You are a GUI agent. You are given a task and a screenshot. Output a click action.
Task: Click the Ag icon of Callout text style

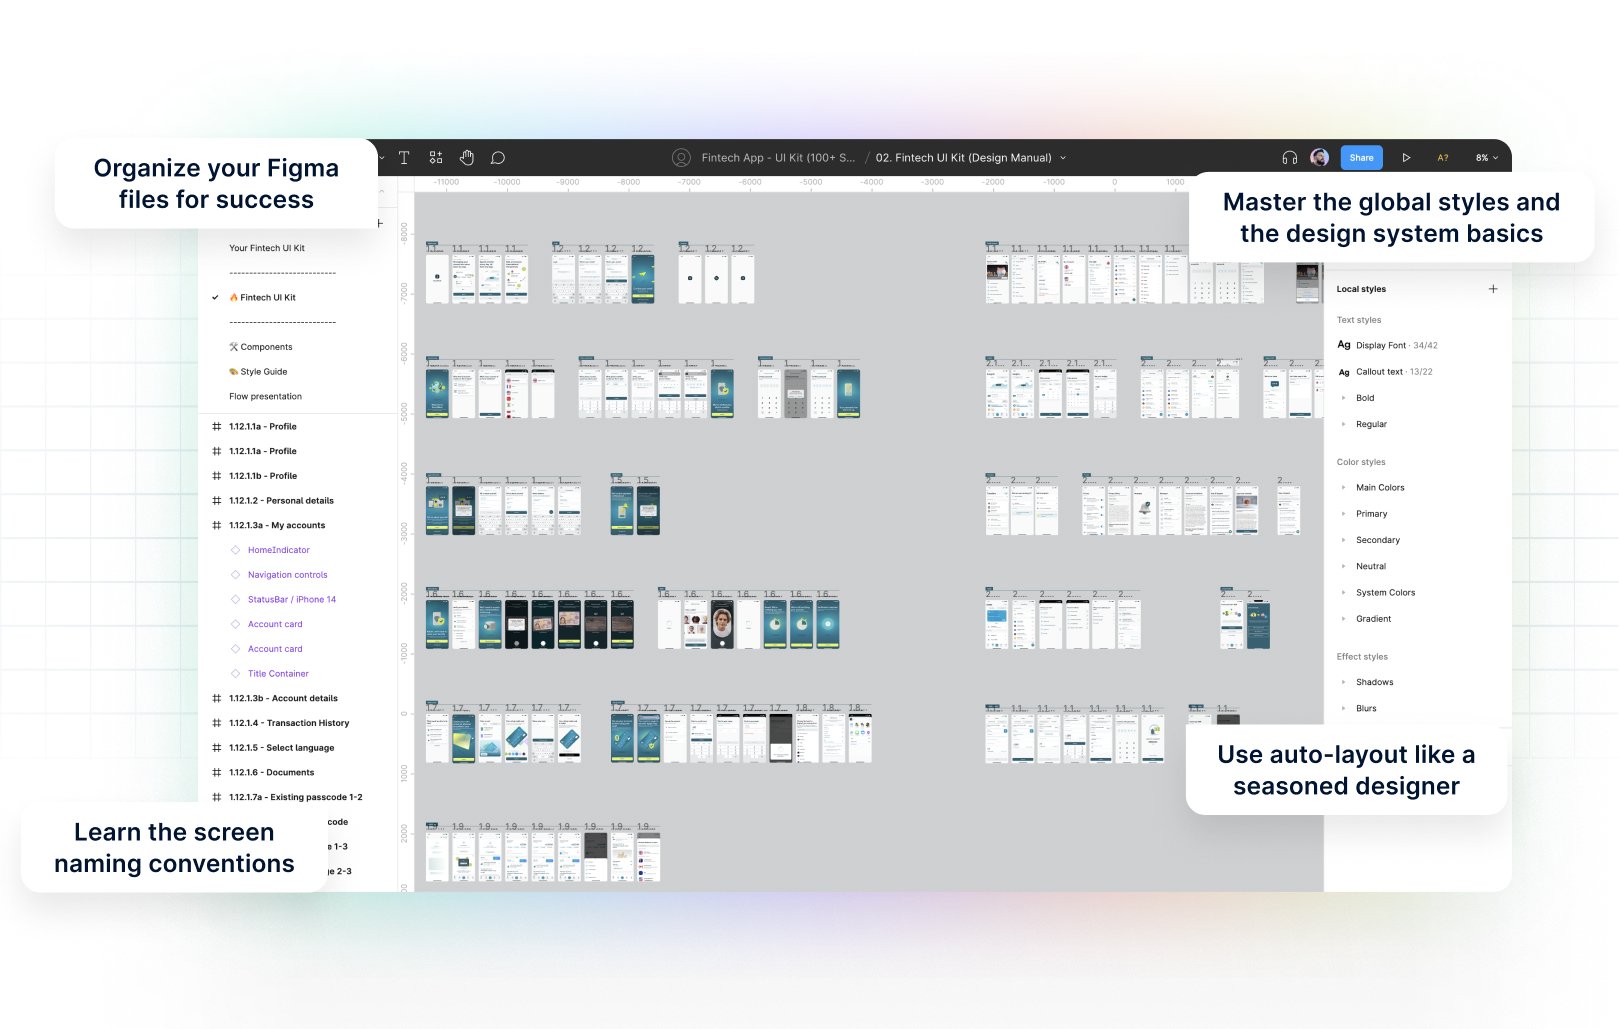[x=1344, y=372]
